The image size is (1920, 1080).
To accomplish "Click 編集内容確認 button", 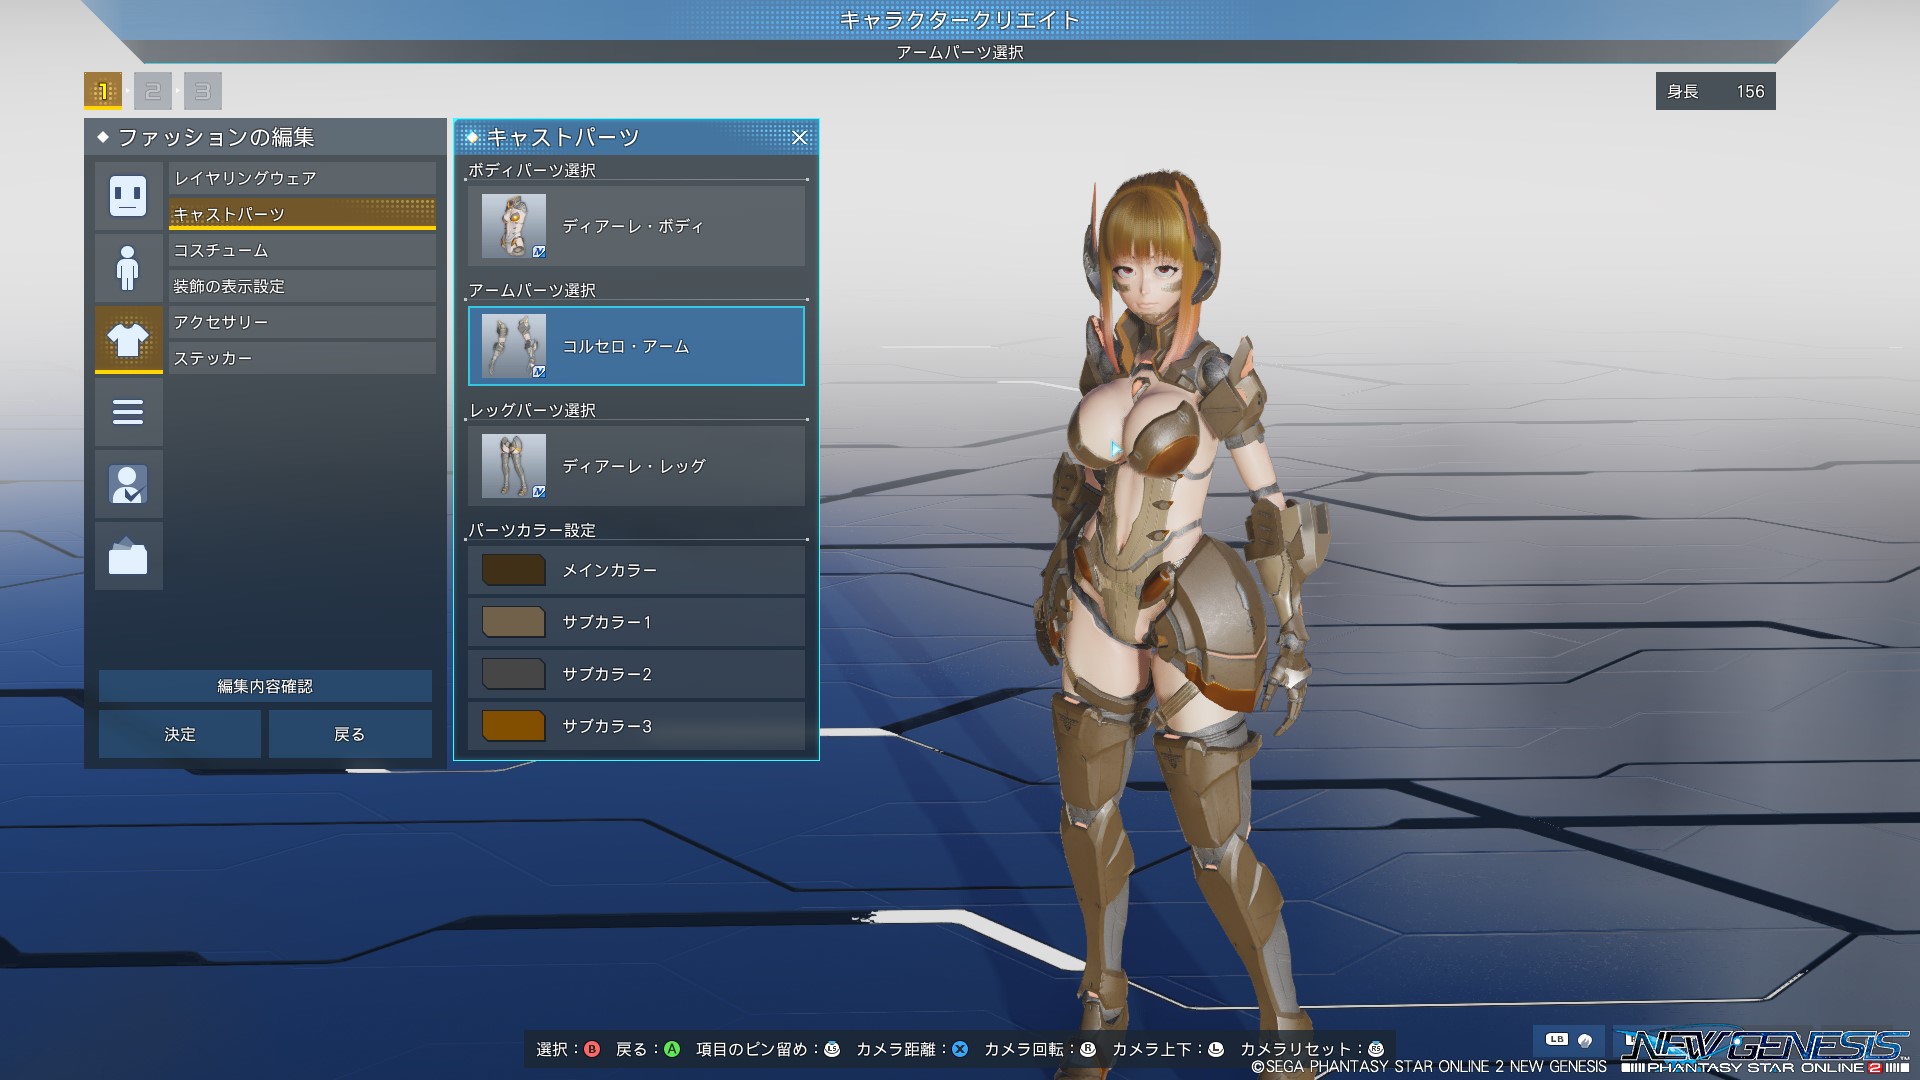I will click(265, 686).
